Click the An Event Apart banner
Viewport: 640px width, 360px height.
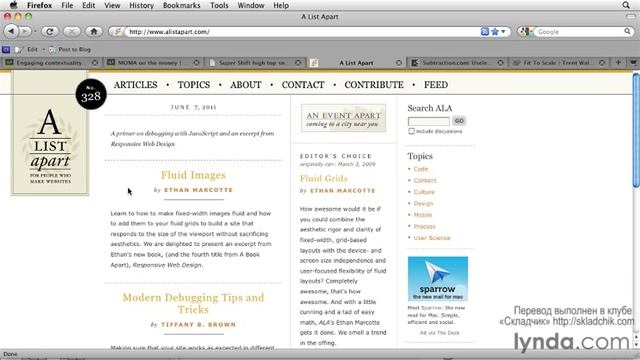point(343,118)
